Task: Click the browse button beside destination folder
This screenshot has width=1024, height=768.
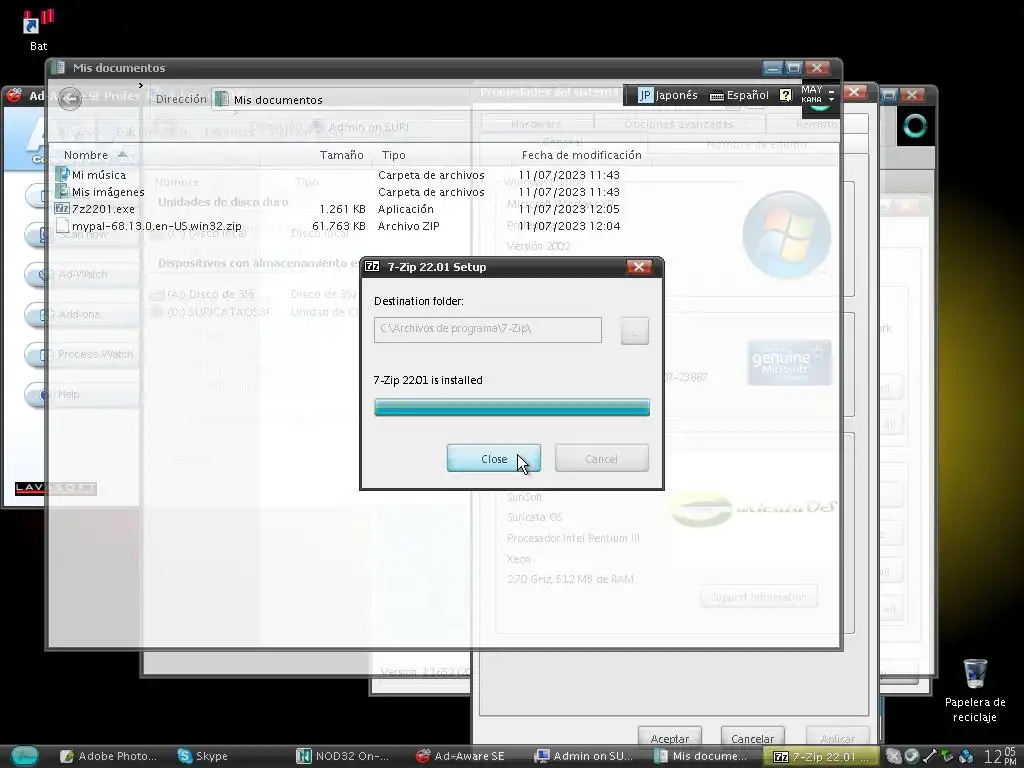Action: coord(634,331)
